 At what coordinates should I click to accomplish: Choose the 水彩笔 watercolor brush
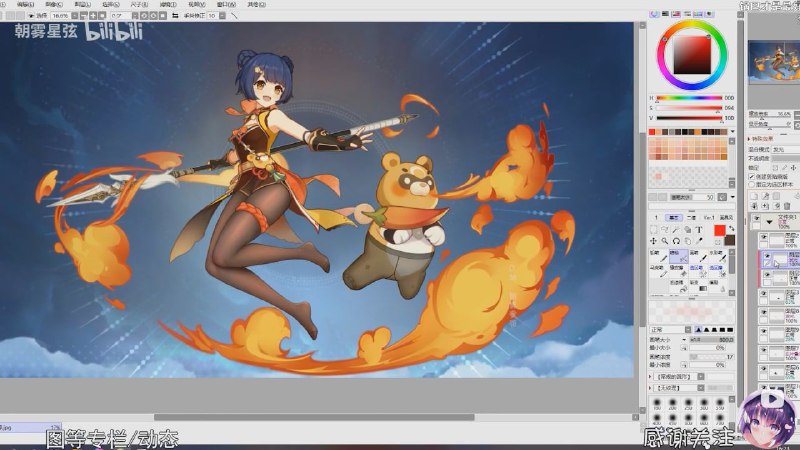(718, 256)
